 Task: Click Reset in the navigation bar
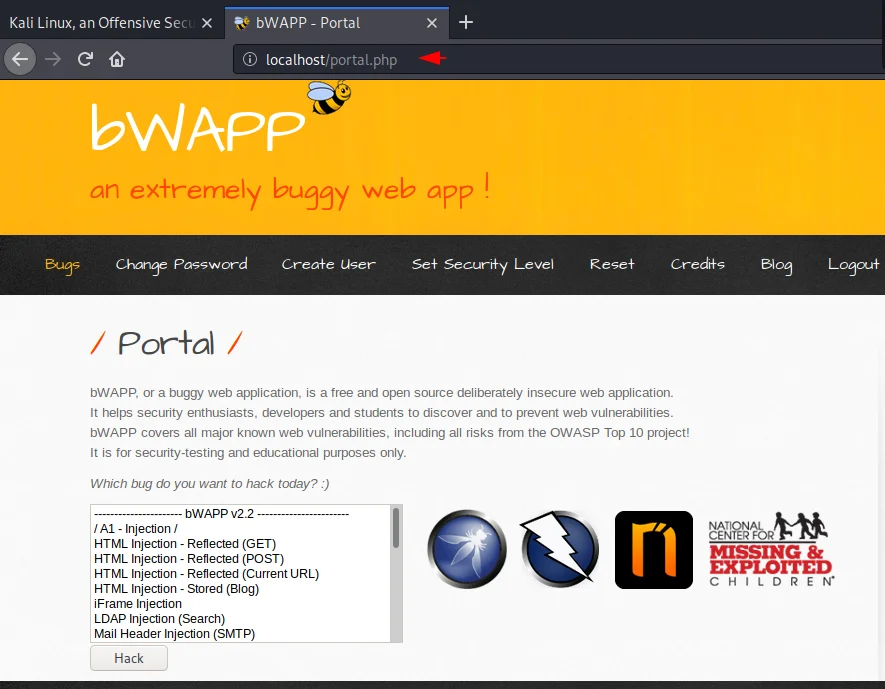[x=612, y=264]
